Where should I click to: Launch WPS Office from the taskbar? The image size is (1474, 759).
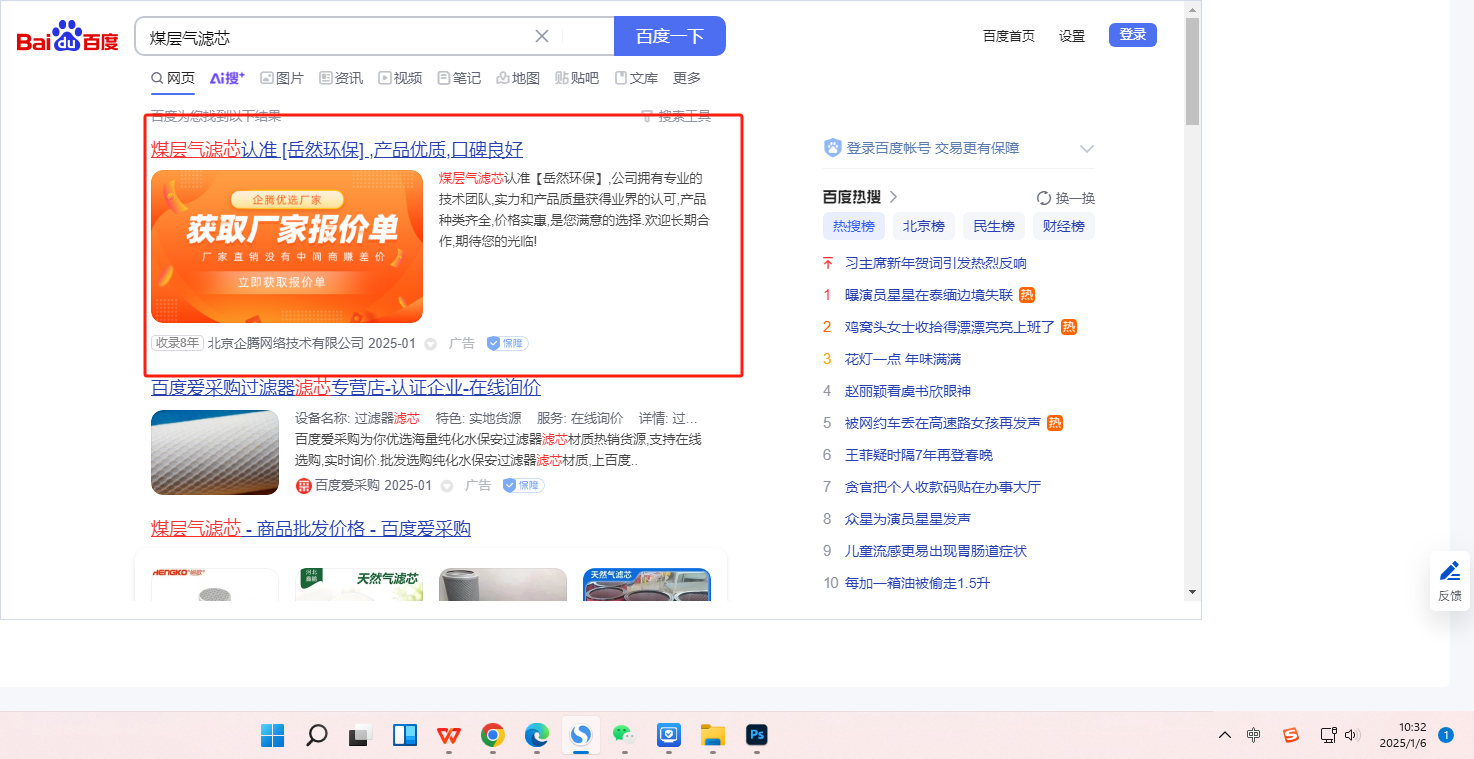tap(448, 736)
